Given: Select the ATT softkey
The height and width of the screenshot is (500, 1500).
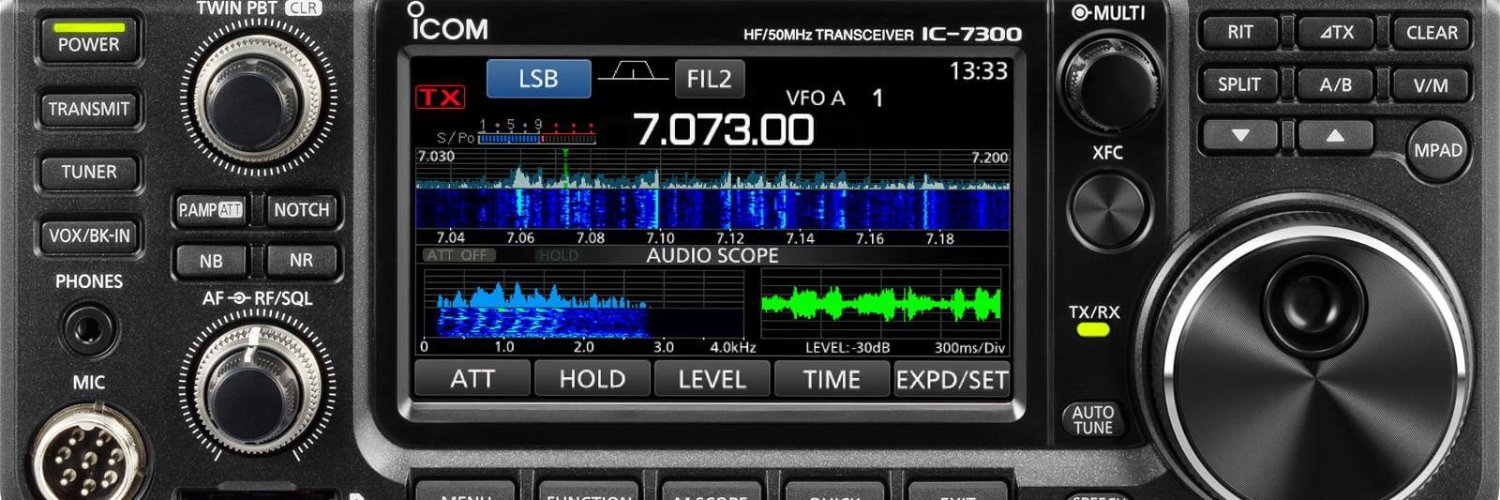Looking at the screenshot, I should tap(472, 379).
